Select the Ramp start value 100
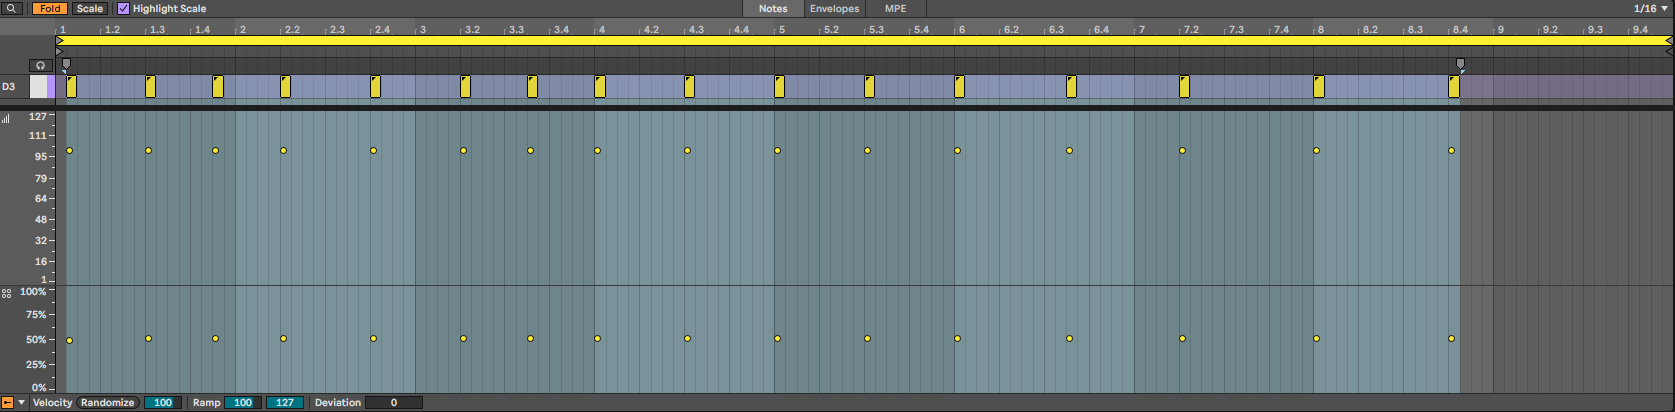Image resolution: width=1675 pixels, height=412 pixels. coord(243,402)
